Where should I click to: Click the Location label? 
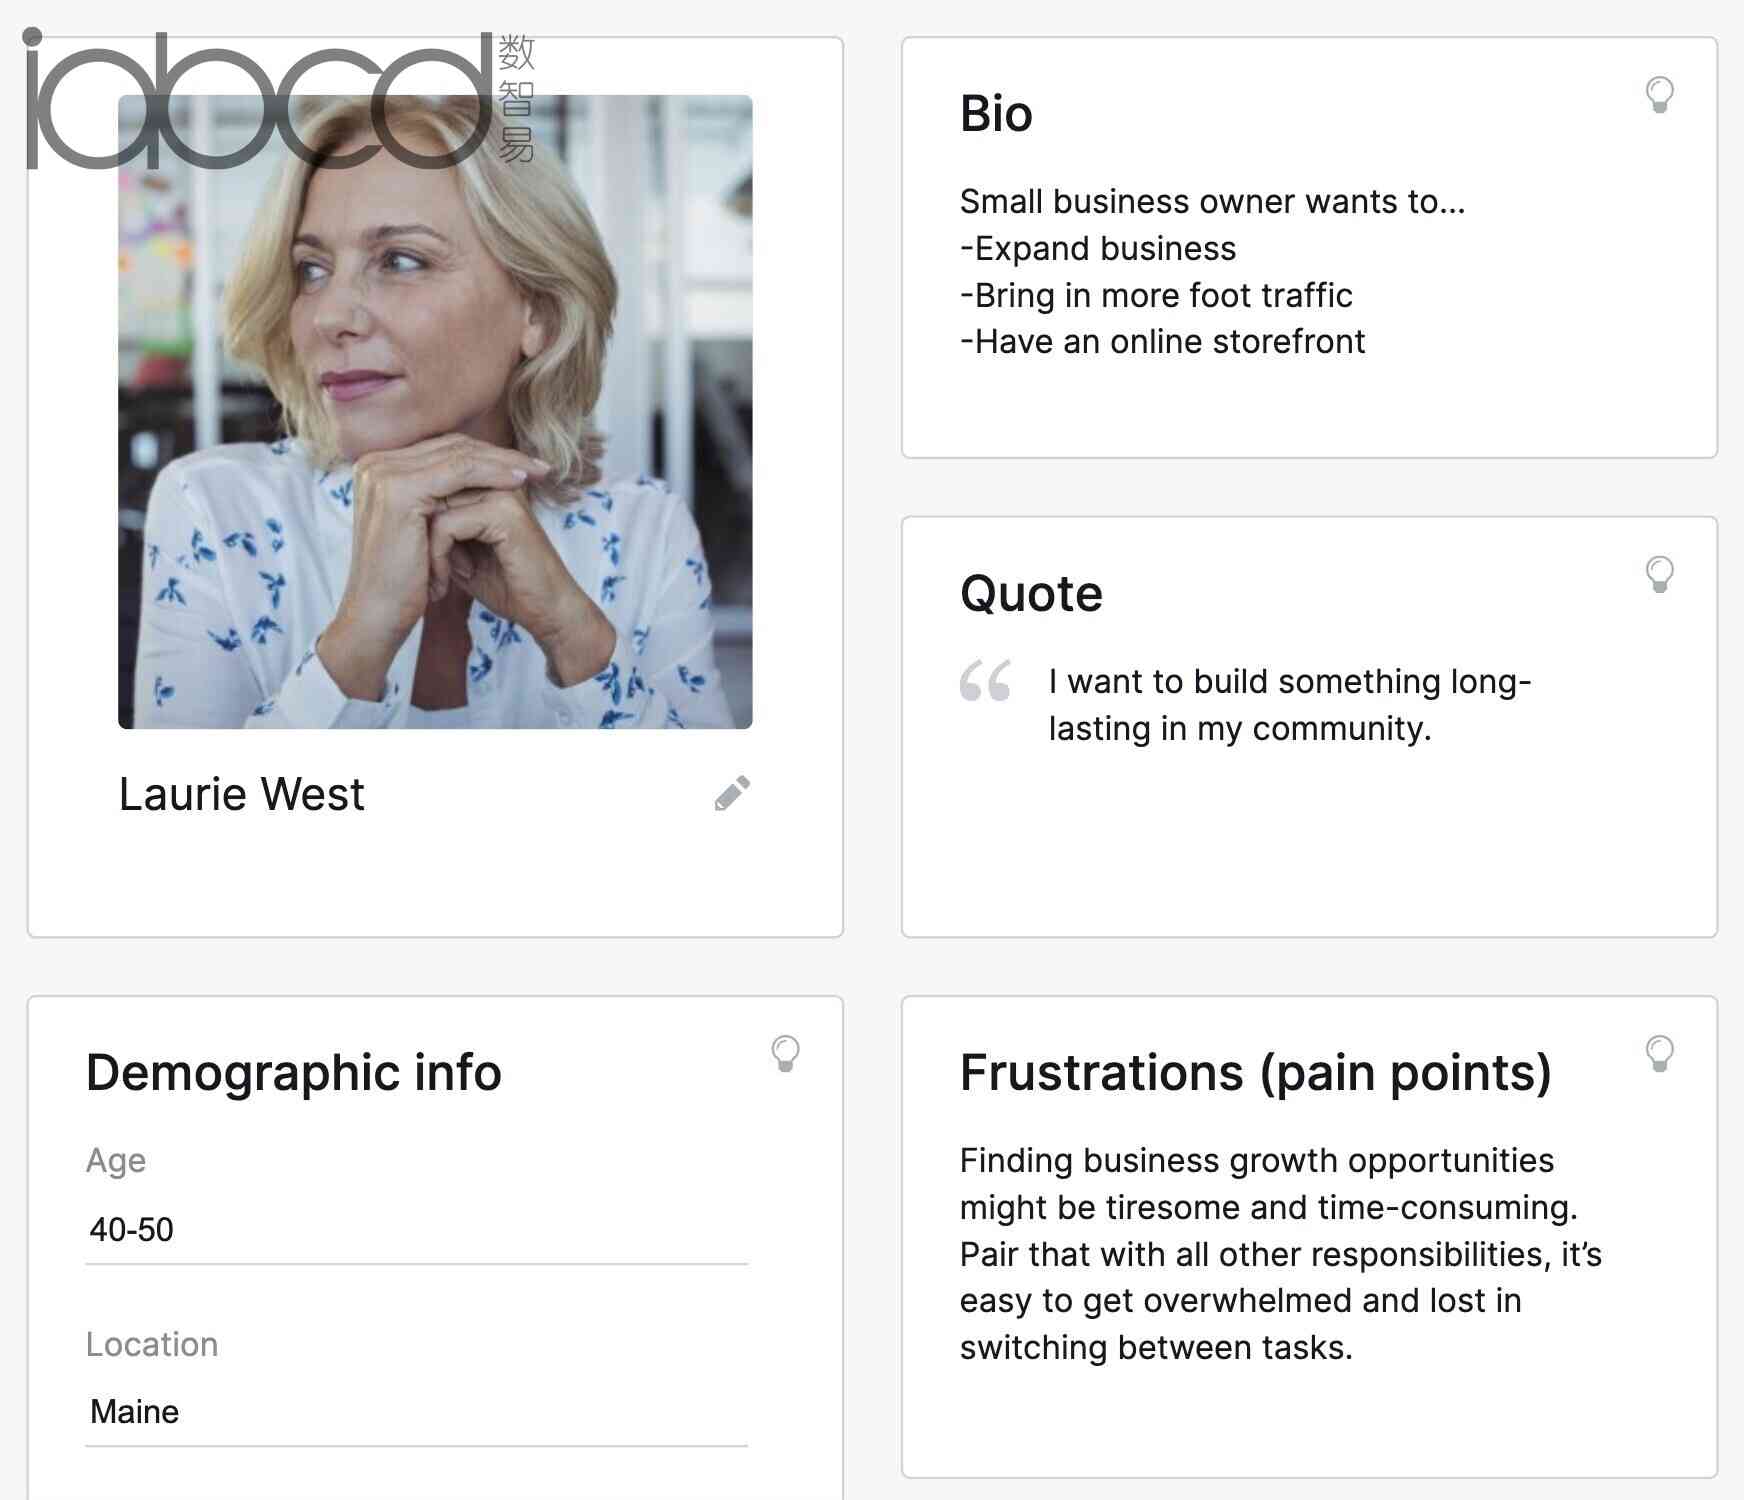pos(152,1344)
